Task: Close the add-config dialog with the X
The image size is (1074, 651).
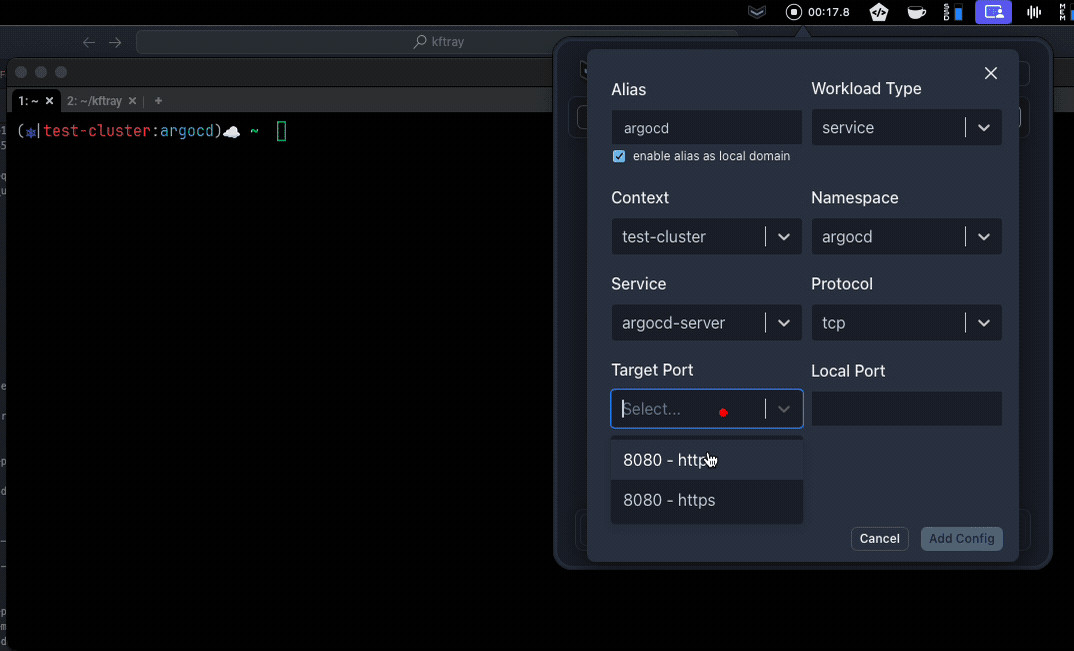Action: (990, 73)
